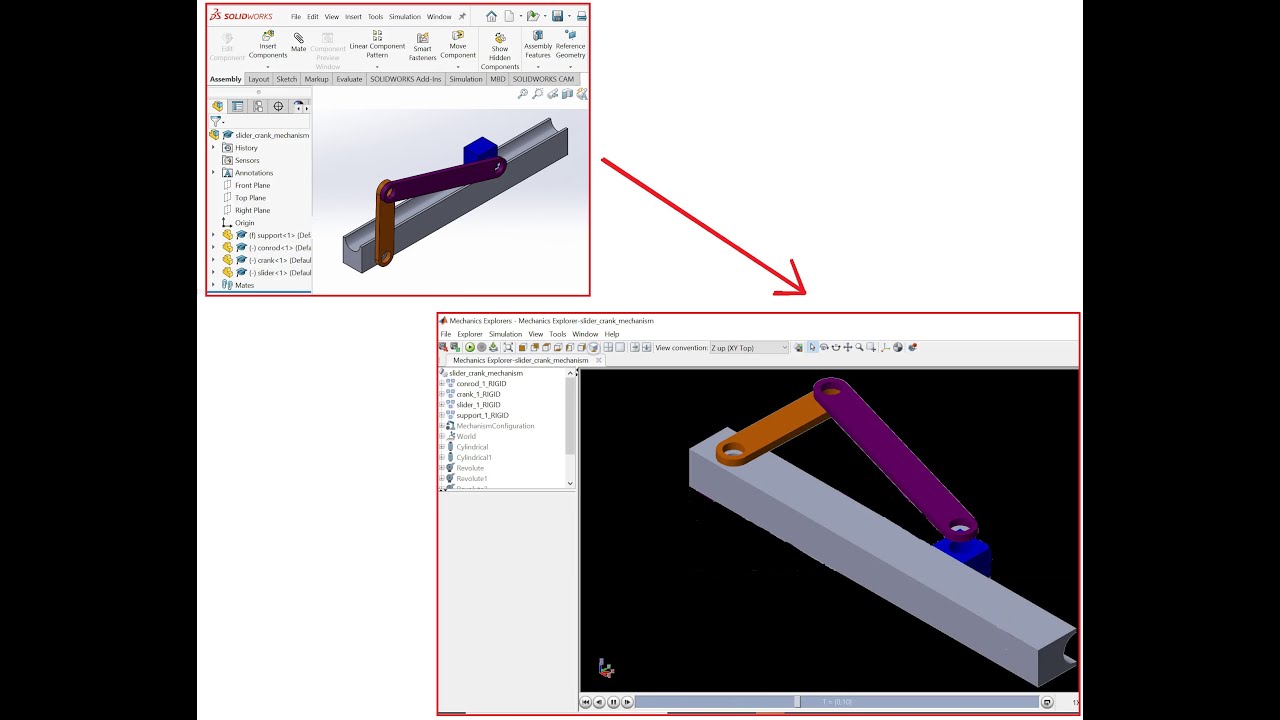Click the Open file icon in SolidWorks
This screenshot has height=720, width=1280.
click(533, 16)
